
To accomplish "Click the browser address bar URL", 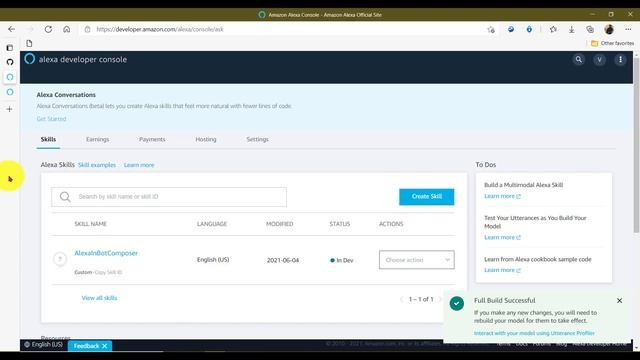I will click(x=160, y=29).
